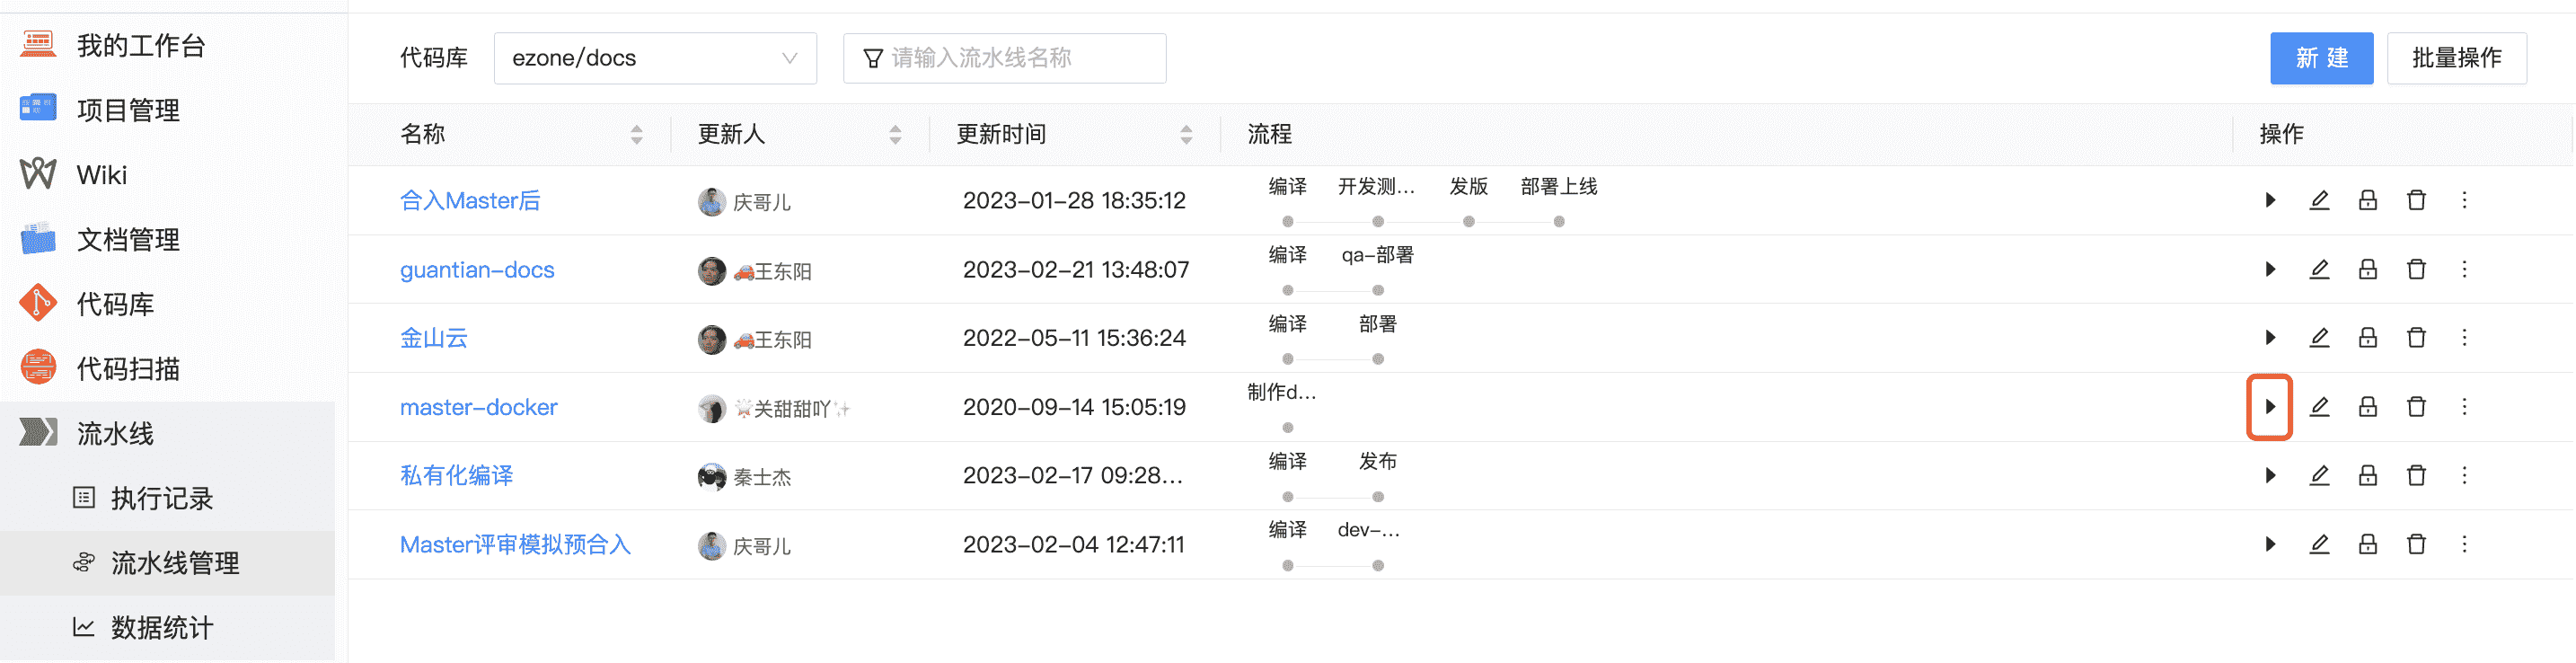Screen dimensions: 2576x663
Task: Open more options for master-docker
Action: pyautogui.click(x=2464, y=407)
